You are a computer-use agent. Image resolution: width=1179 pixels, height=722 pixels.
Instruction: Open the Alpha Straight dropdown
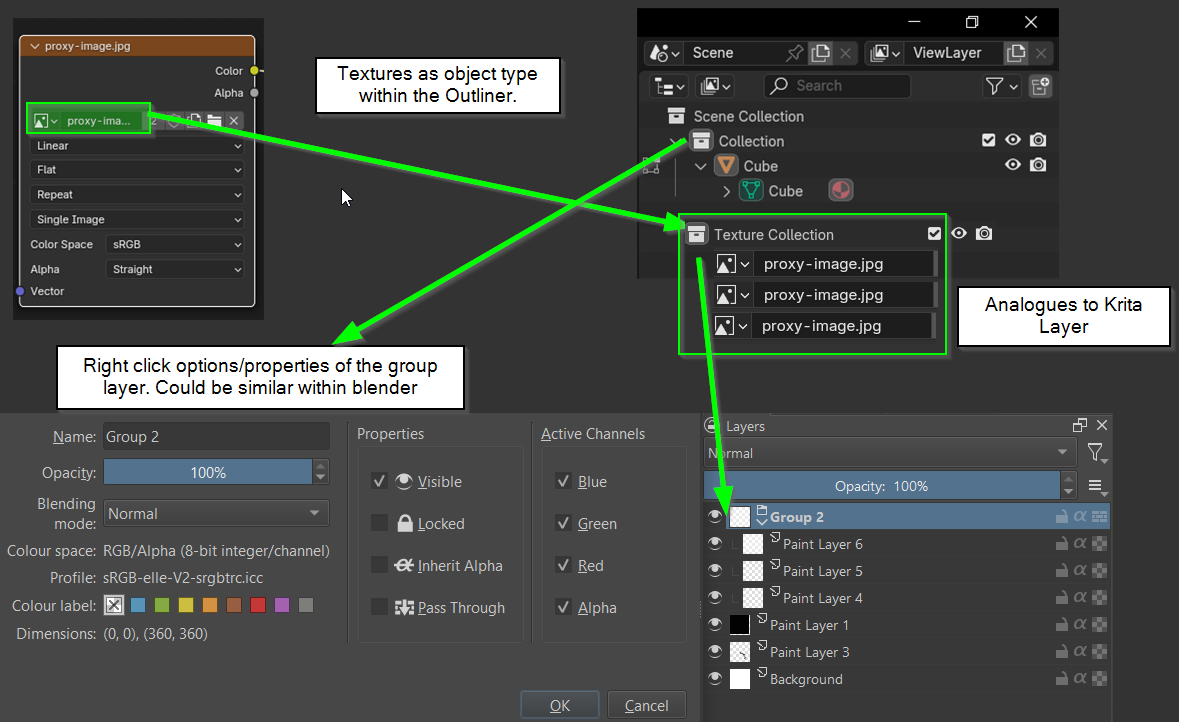(x=175, y=269)
